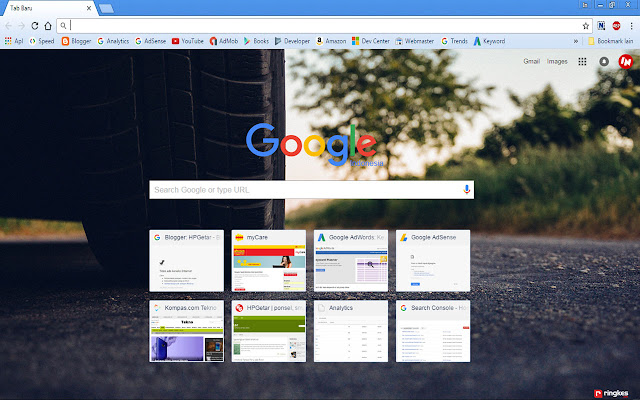Open the Bookmark lain folder
The width and height of the screenshot is (640, 400).
coord(611,41)
